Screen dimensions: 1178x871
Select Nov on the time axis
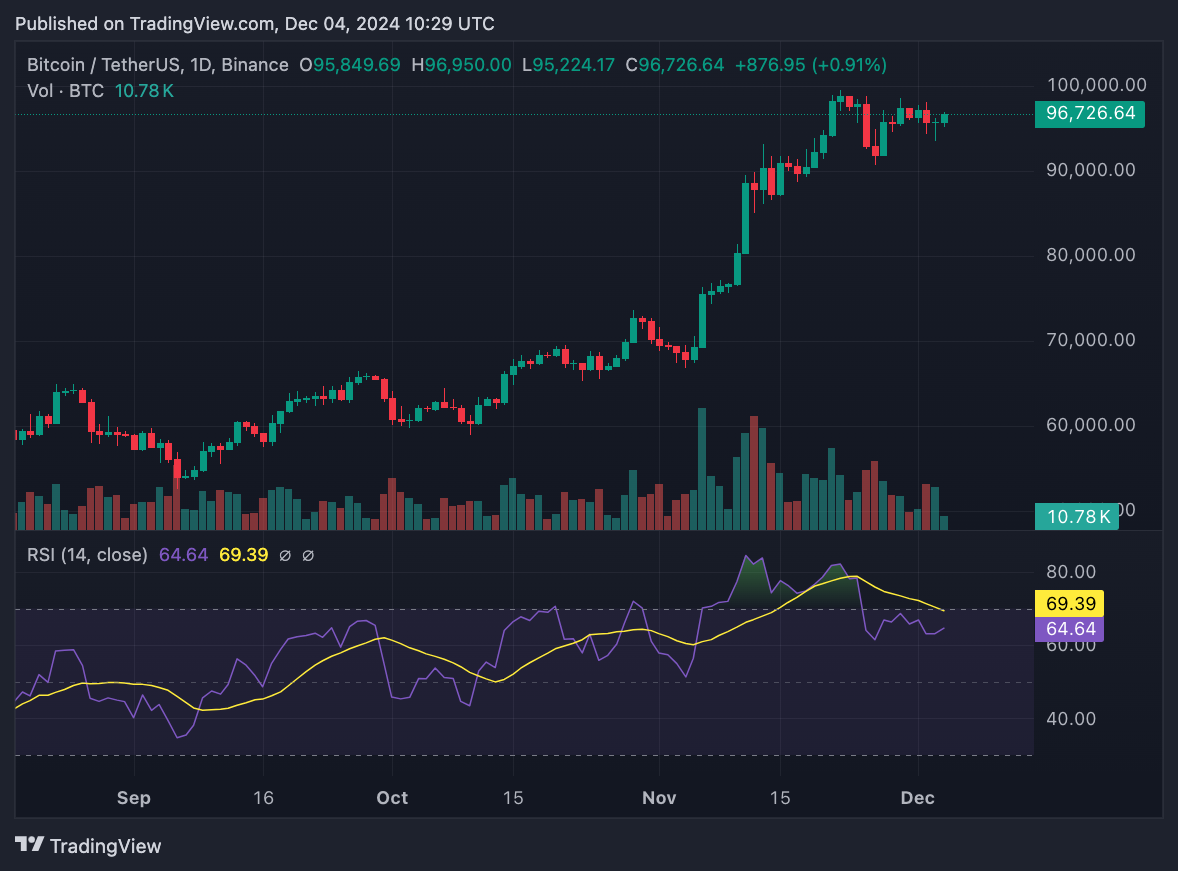[x=658, y=798]
